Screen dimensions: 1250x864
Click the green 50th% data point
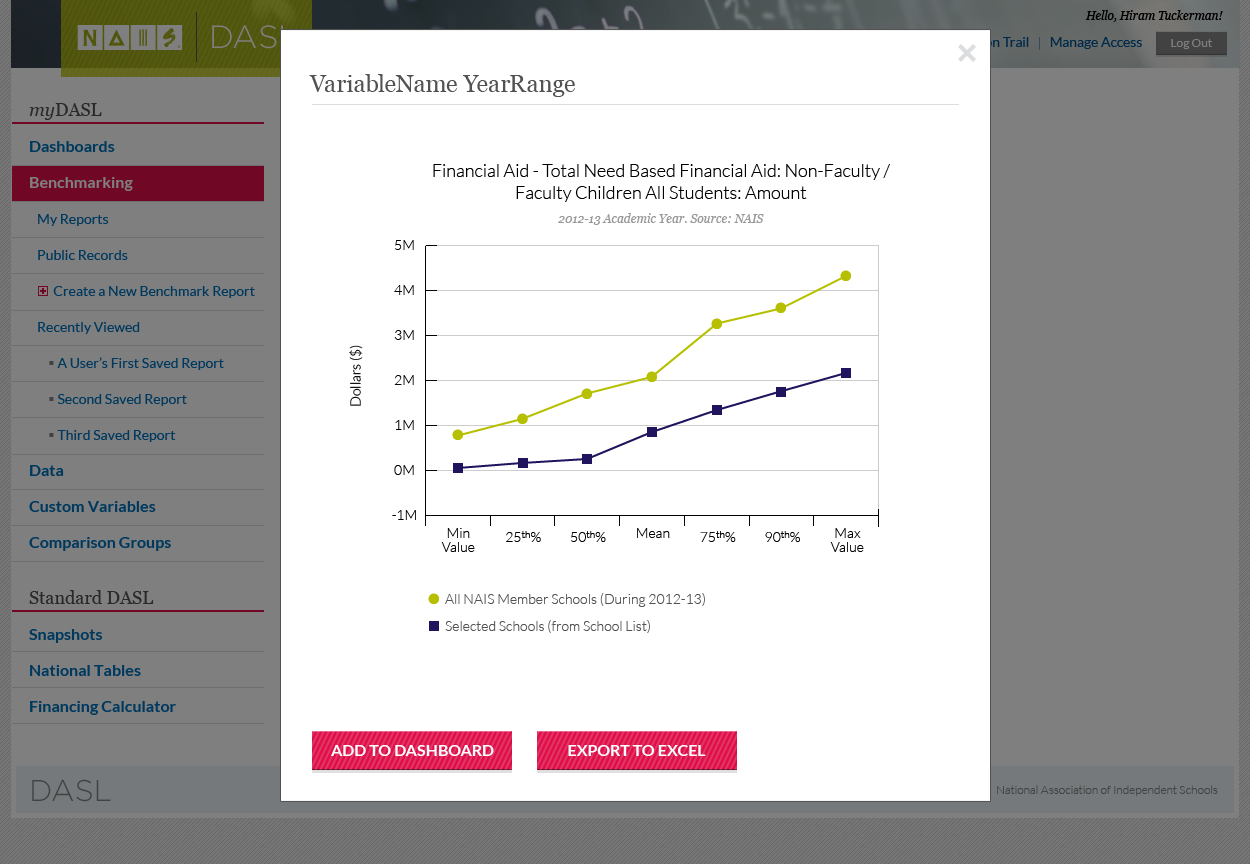click(587, 394)
